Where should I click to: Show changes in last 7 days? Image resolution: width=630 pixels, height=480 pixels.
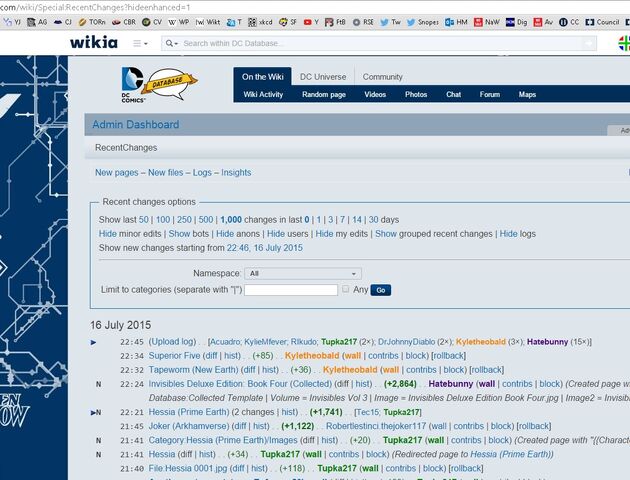coord(342,220)
